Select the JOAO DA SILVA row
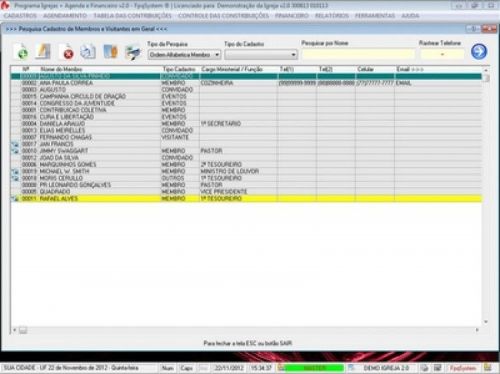The width and height of the screenshot is (500, 374). [246, 158]
